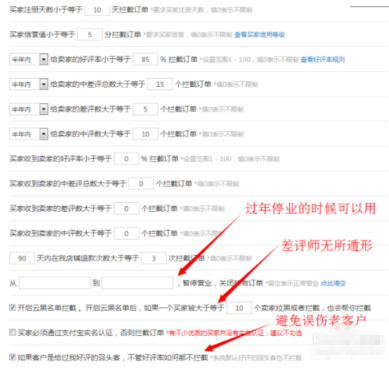Toggle the 开启云黑名单拦截 checkbox
This screenshot has height=369, width=389.
pyautogui.click(x=12, y=307)
